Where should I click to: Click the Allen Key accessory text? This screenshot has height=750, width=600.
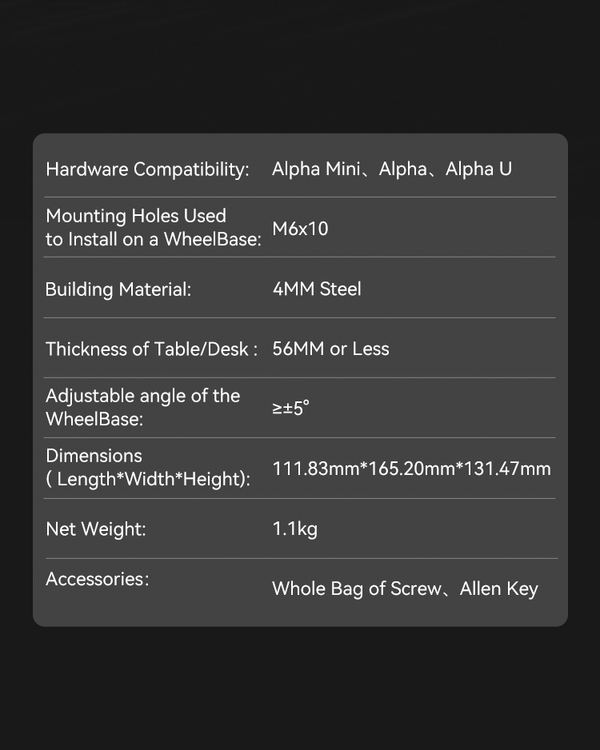(498, 589)
